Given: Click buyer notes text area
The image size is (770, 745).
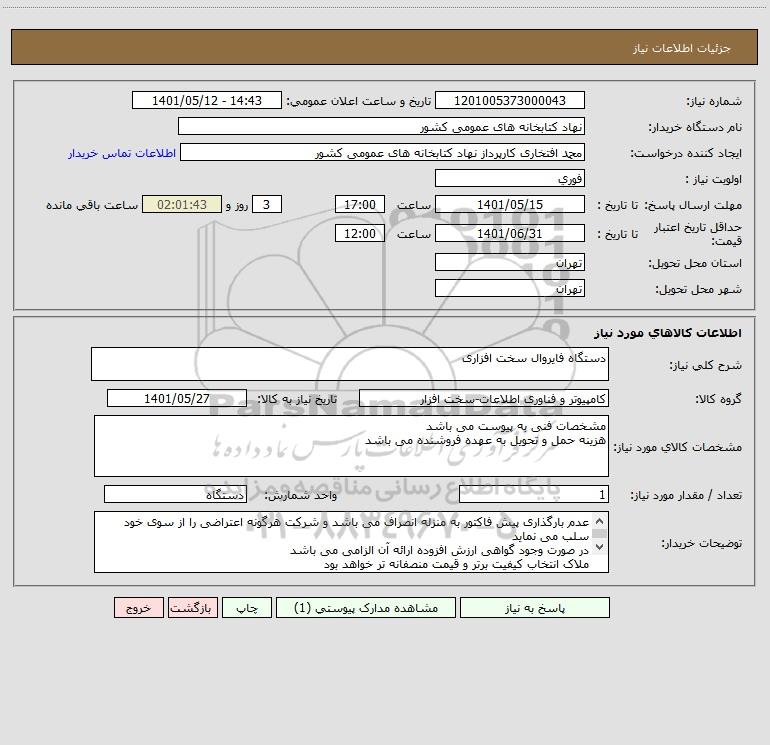Looking at the screenshot, I should 351,542.
